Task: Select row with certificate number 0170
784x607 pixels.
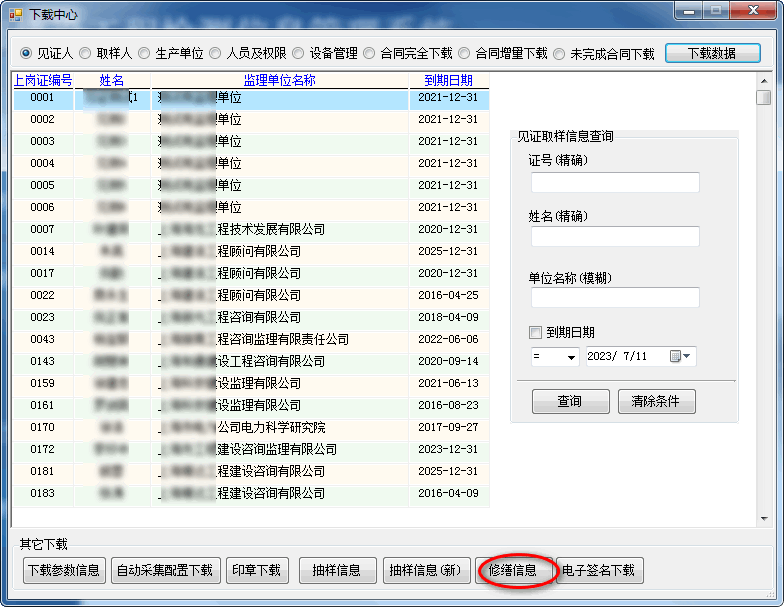Action: click(x=251, y=428)
